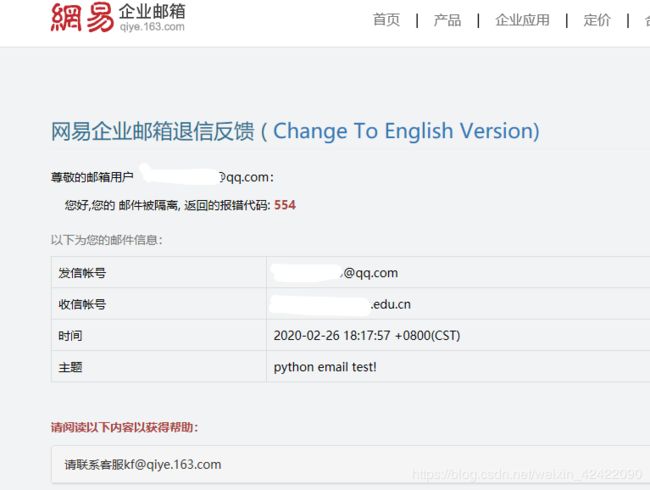Open the 定价 navigation item
Screen dimensions: 650x490
[597, 20]
